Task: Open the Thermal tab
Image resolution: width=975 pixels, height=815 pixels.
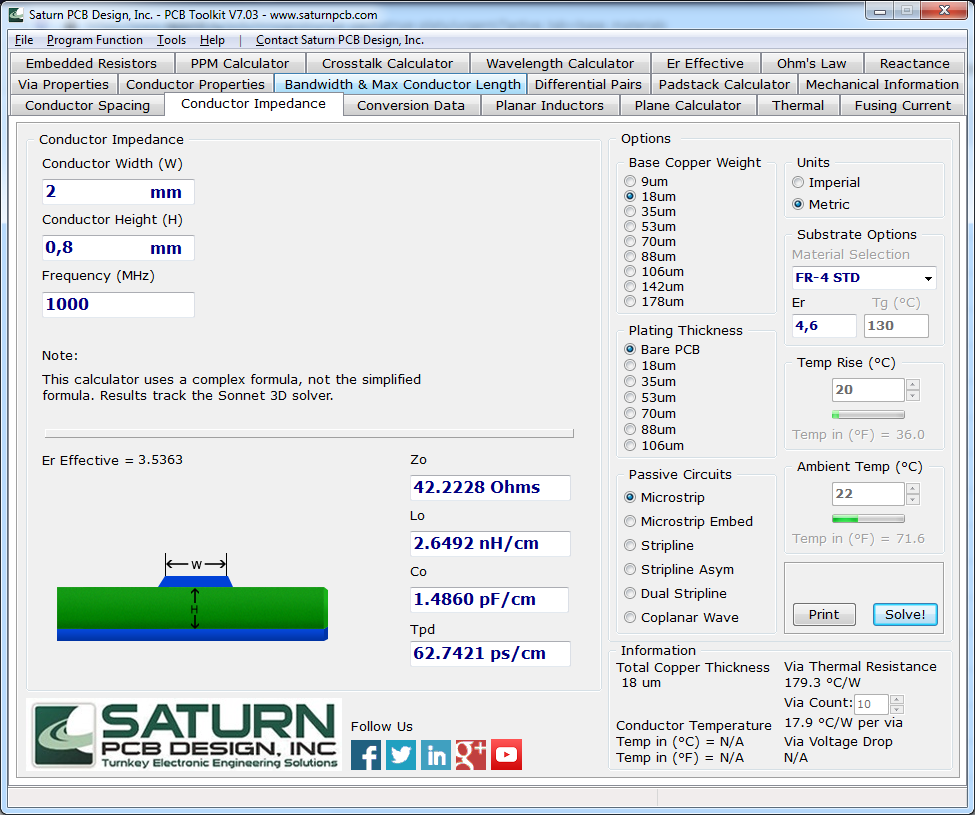Action: 798,106
